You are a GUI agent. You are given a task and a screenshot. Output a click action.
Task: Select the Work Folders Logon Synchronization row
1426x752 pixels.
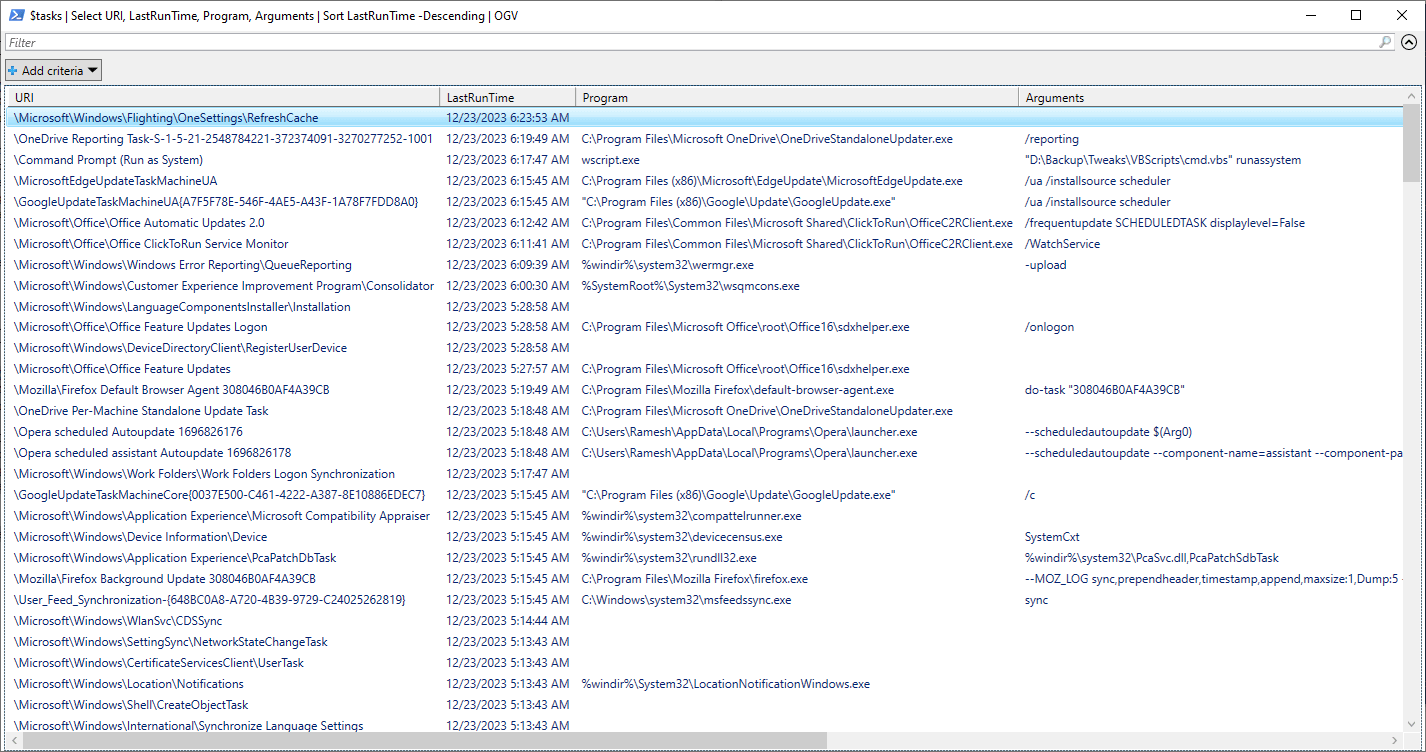click(705, 474)
